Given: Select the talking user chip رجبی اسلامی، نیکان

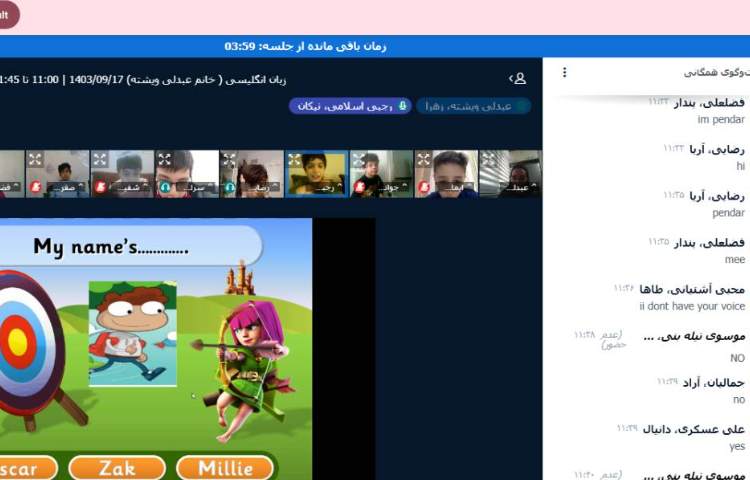Looking at the screenshot, I should (x=350, y=106).
